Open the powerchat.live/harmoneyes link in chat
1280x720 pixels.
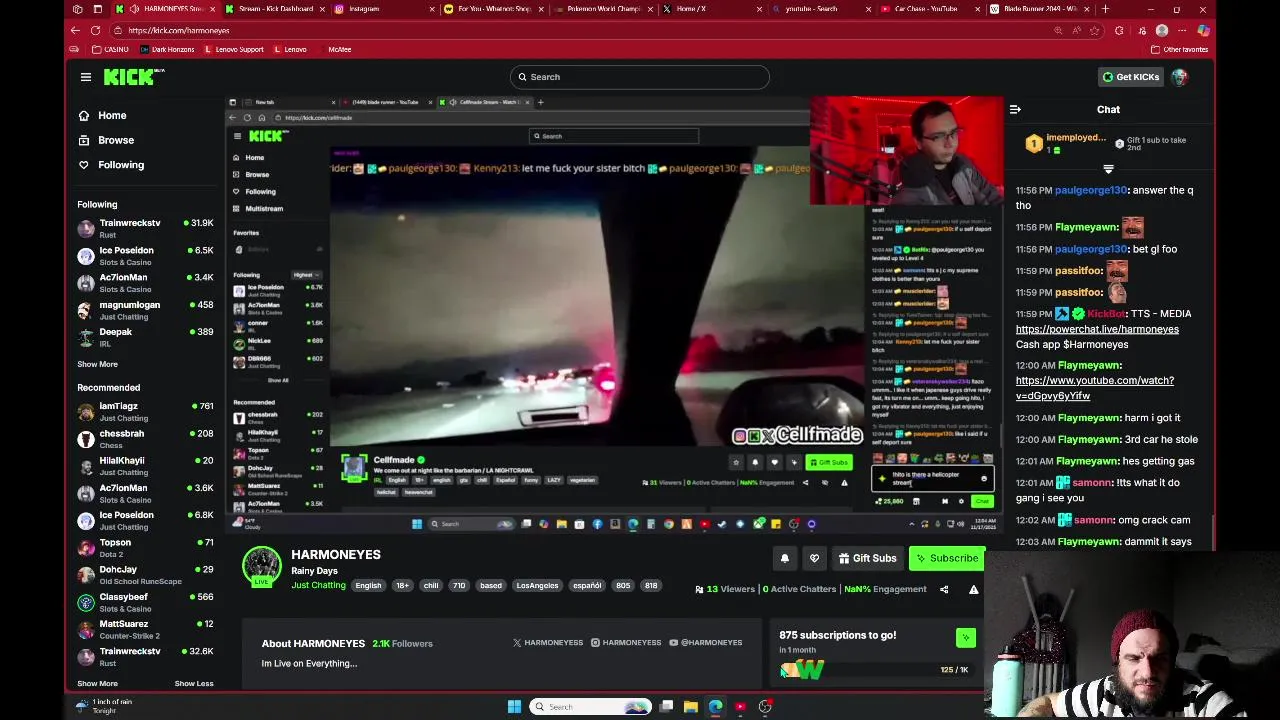coord(1097,329)
